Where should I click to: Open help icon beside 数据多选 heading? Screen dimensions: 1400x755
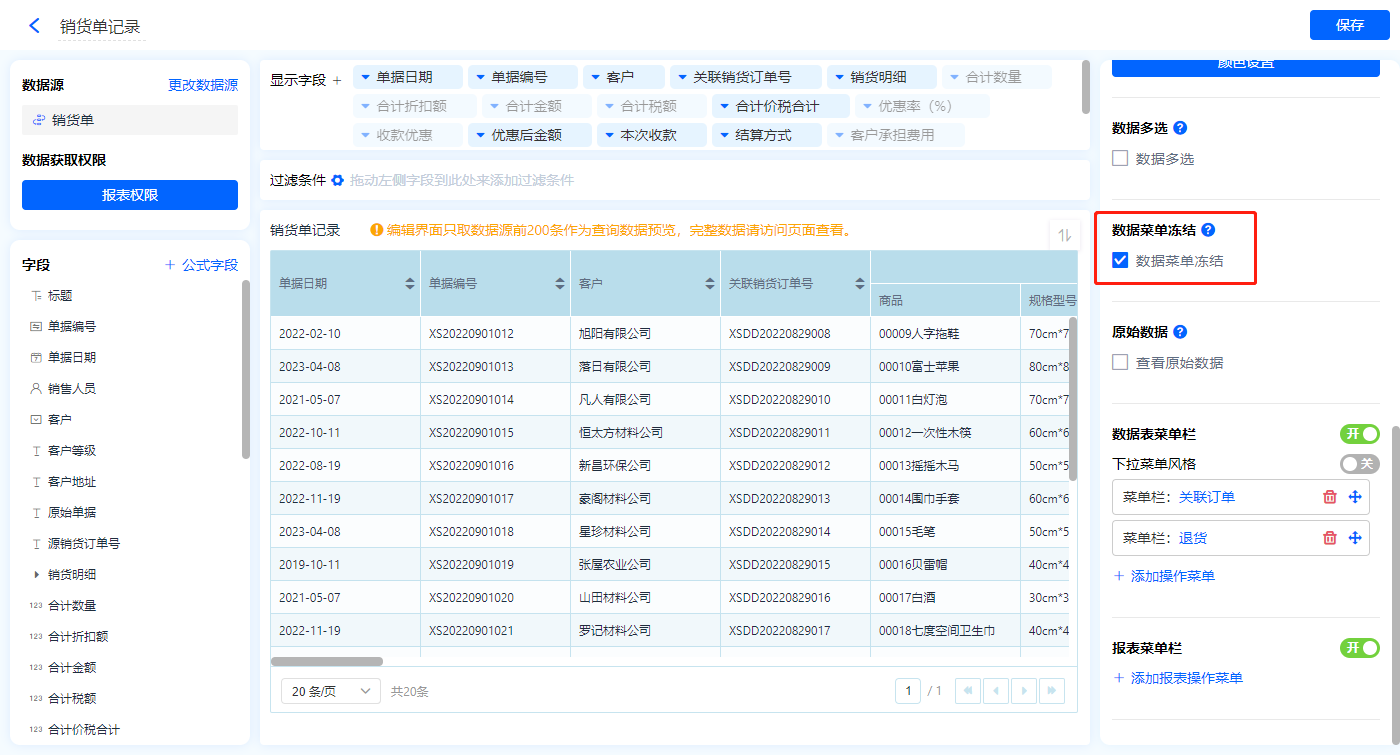[1180, 128]
